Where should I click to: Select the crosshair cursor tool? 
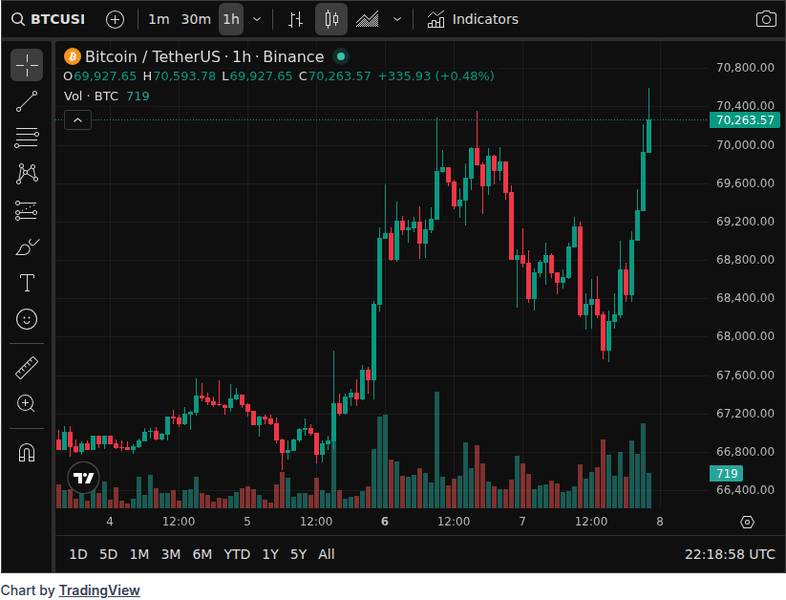pos(27,65)
